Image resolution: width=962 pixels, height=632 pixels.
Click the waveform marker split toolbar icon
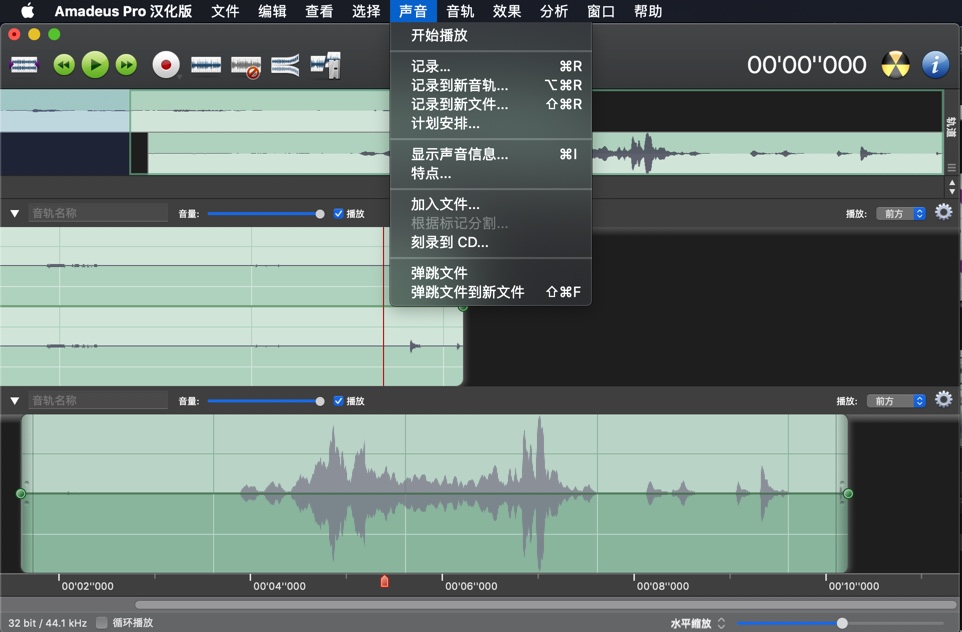pyautogui.click(x=326, y=65)
